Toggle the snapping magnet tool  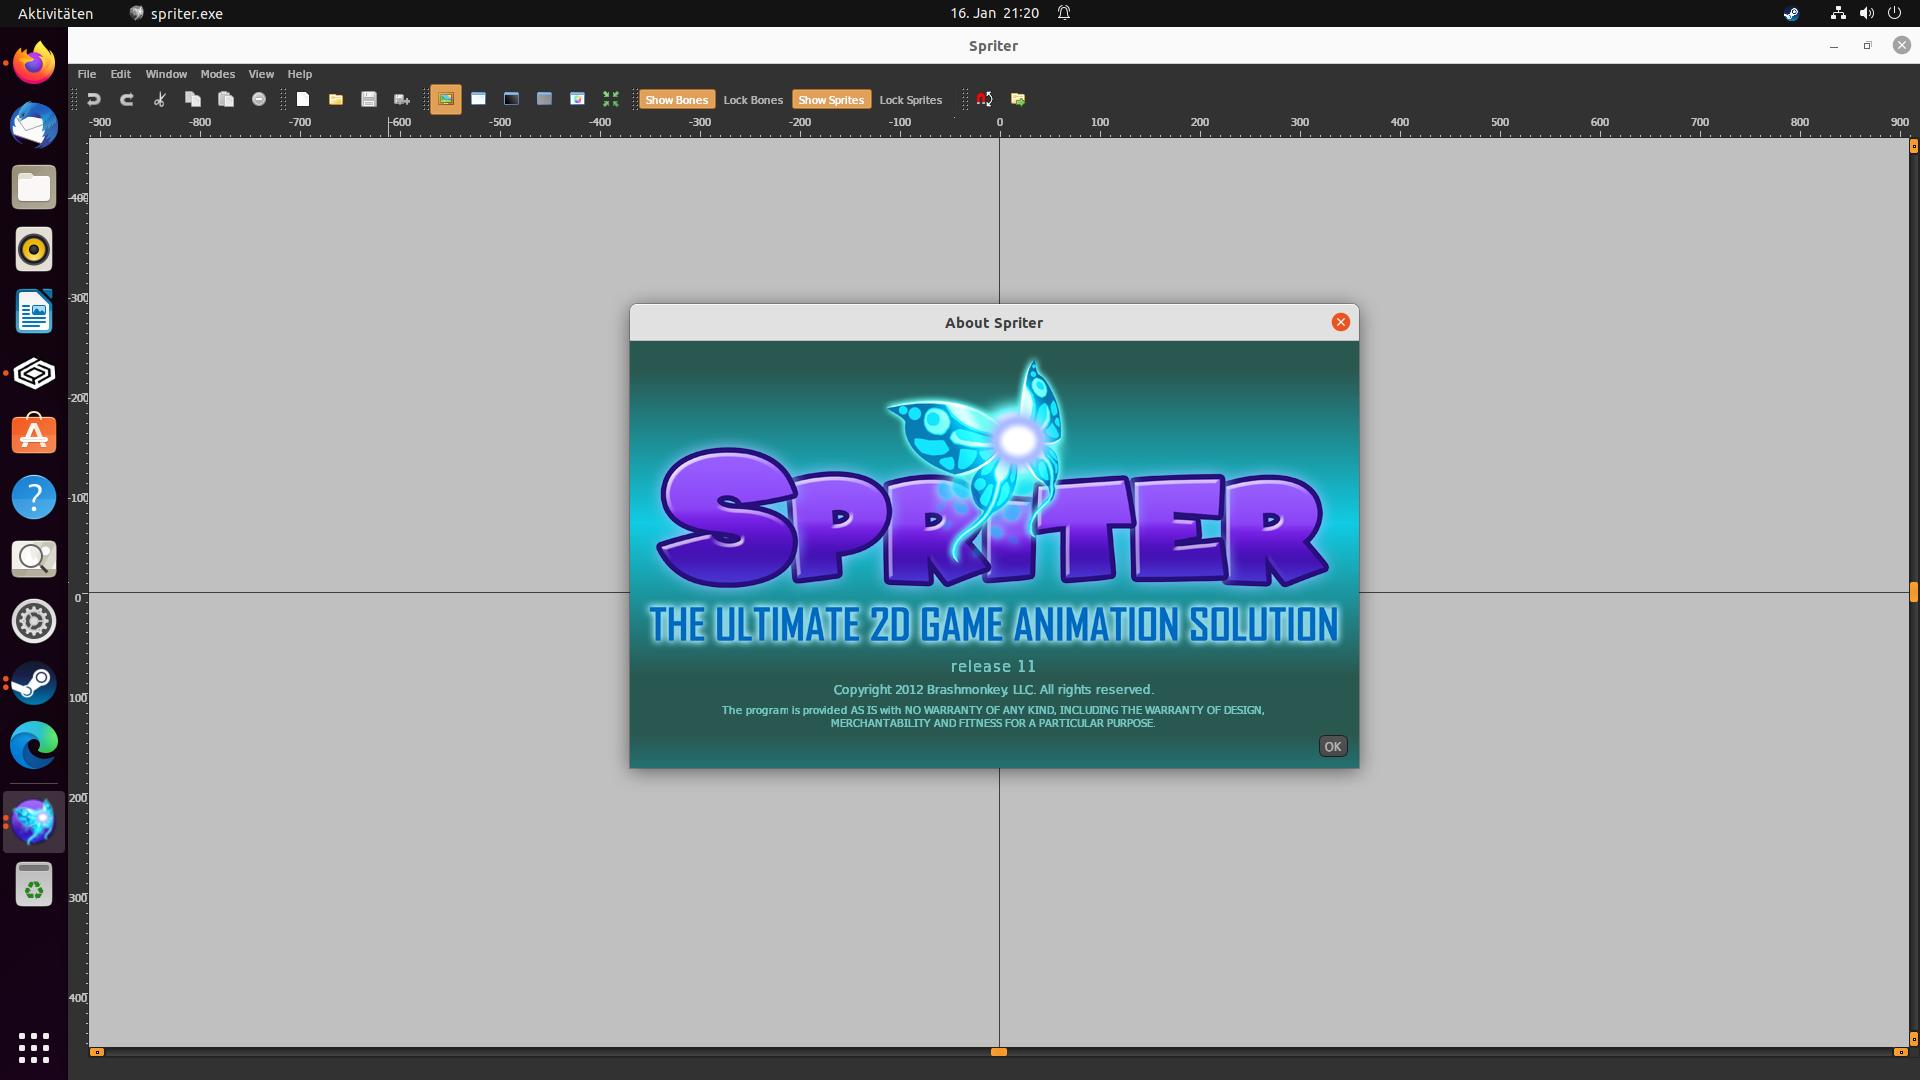click(983, 99)
